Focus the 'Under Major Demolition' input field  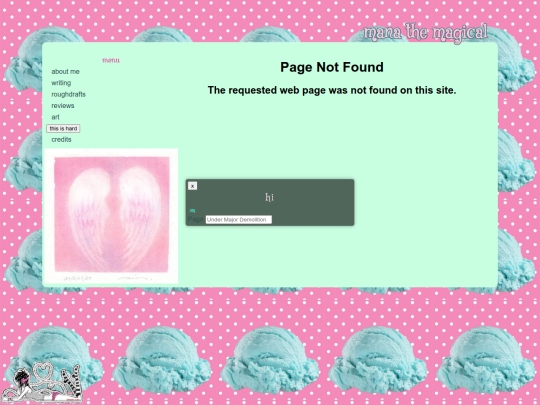click(239, 219)
